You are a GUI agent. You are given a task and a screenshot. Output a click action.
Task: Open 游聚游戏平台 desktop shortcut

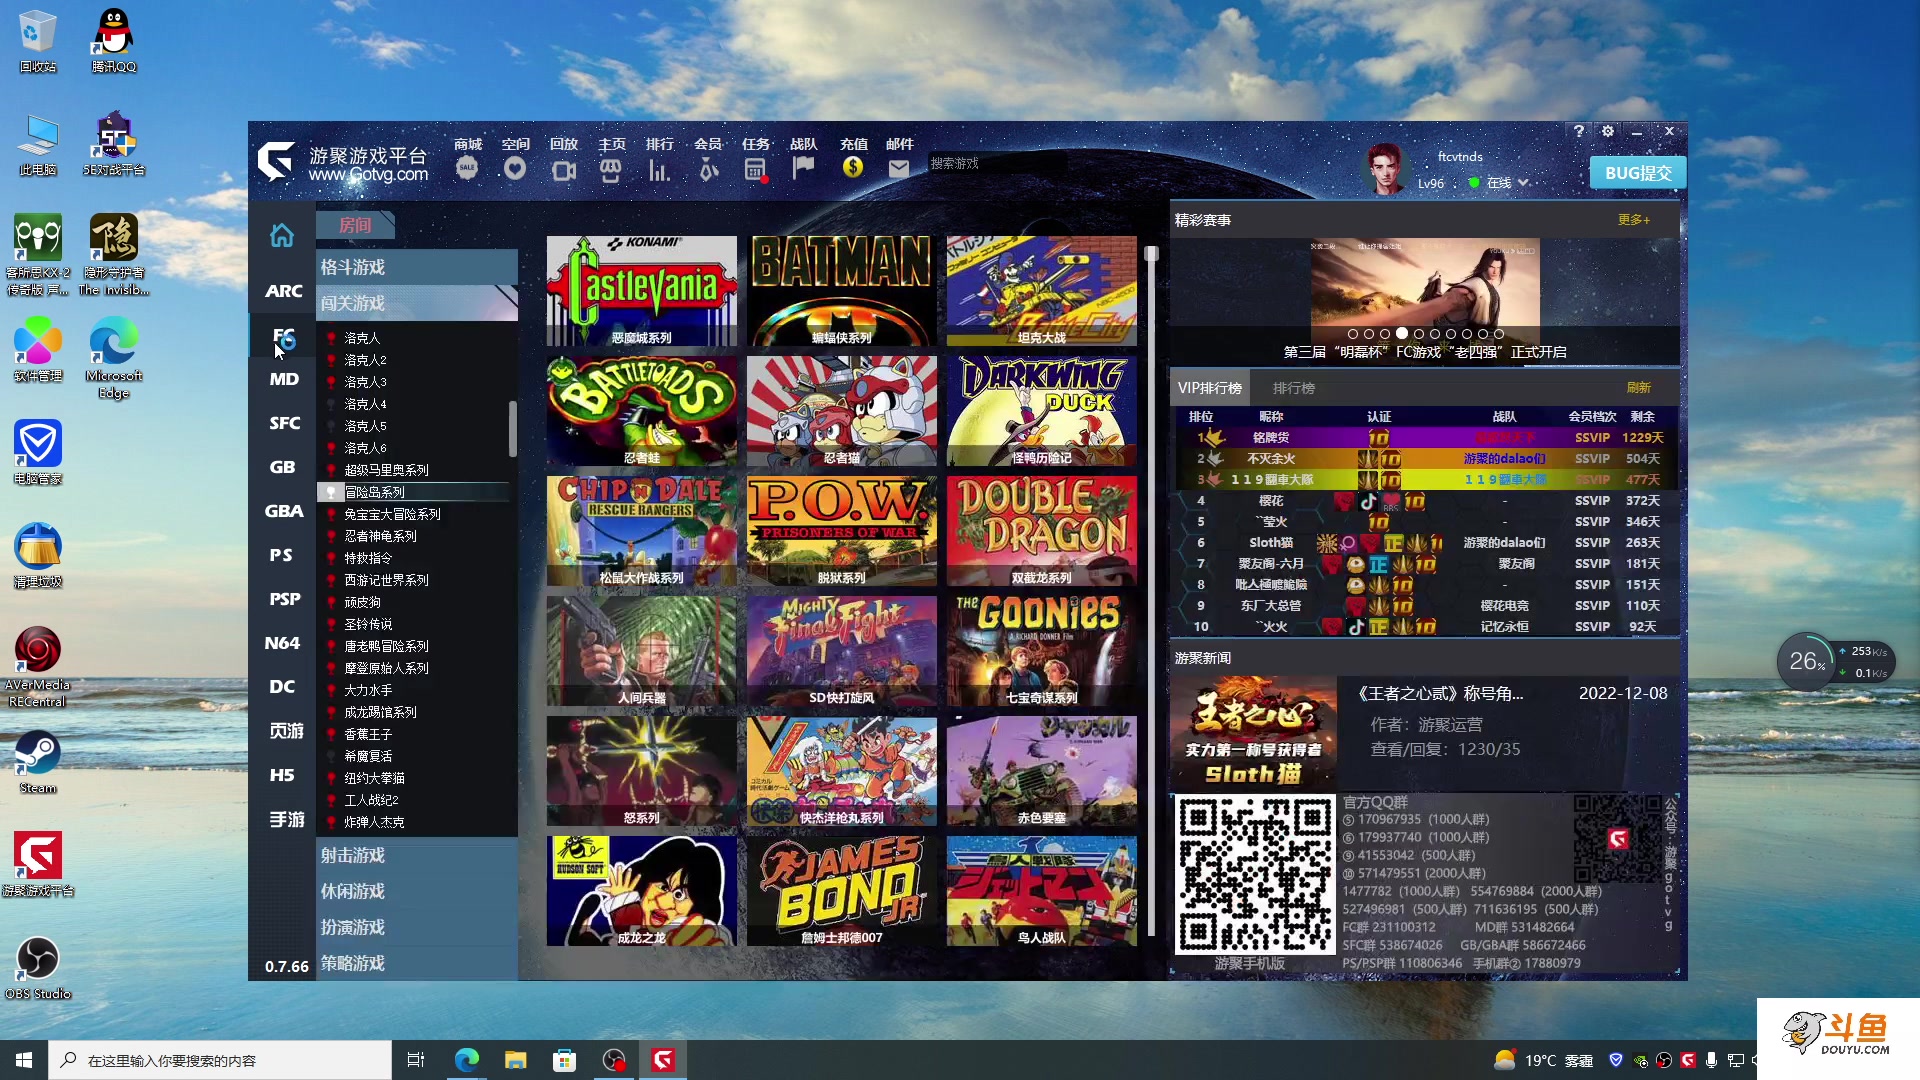click(x=38, y=864)
